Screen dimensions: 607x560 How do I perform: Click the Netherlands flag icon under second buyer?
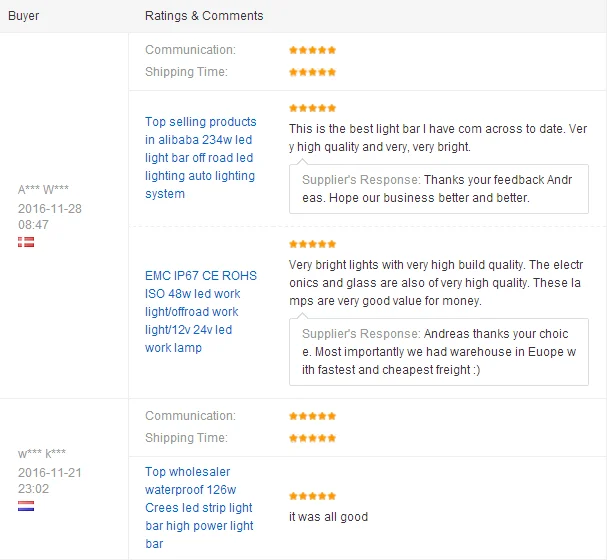pos(26,506)
